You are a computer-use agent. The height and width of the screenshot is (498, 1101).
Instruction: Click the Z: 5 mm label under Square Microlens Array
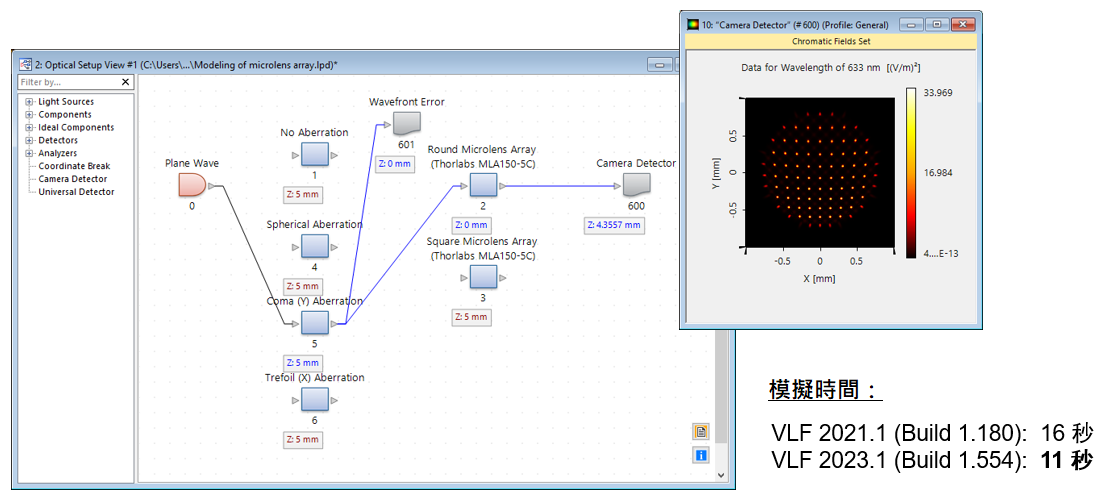point(471,317)
